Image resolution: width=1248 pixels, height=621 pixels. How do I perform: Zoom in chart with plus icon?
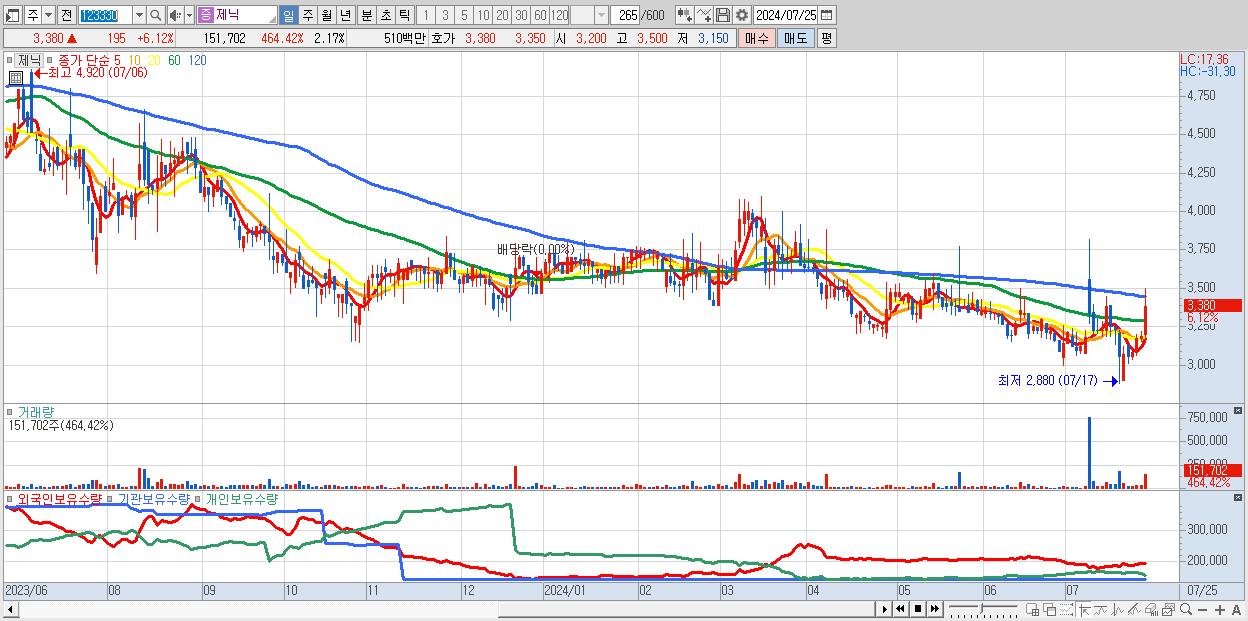point(1220,609)
